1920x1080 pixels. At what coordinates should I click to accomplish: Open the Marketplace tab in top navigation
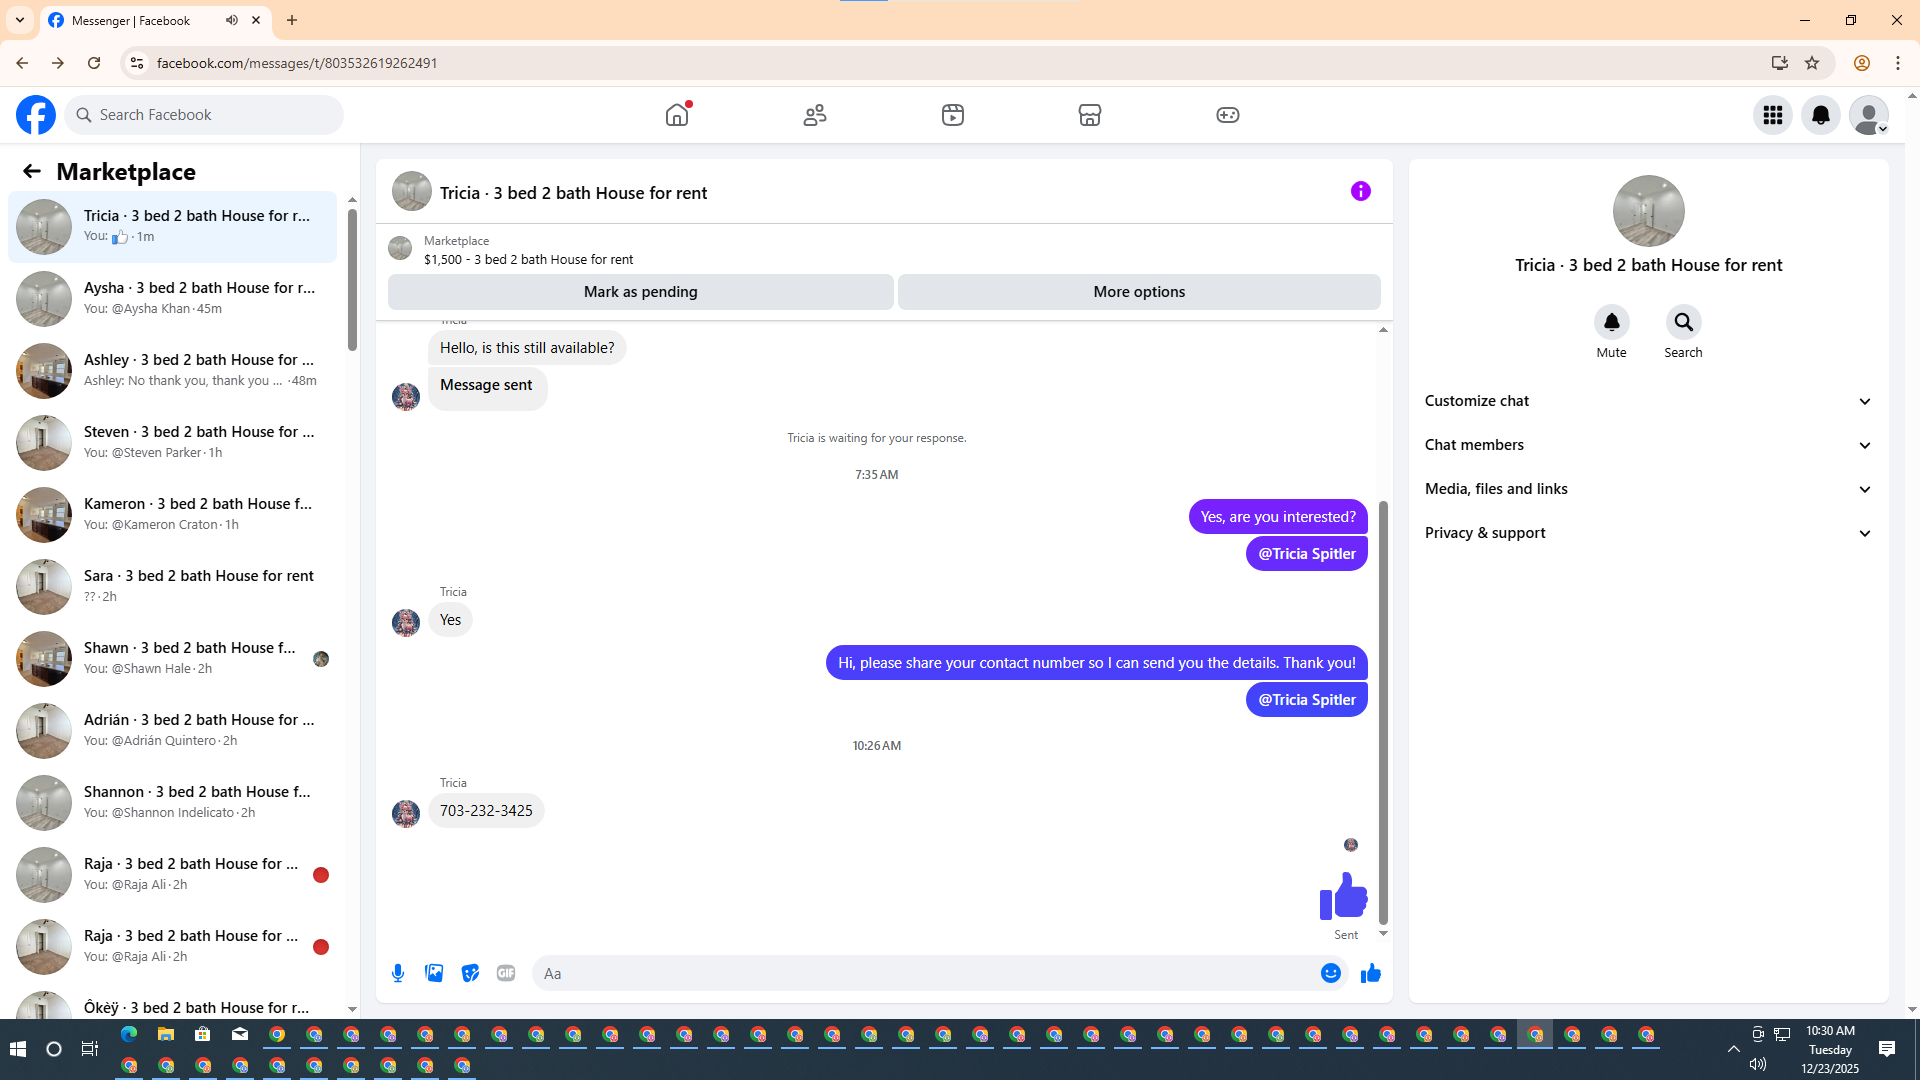1089,115
